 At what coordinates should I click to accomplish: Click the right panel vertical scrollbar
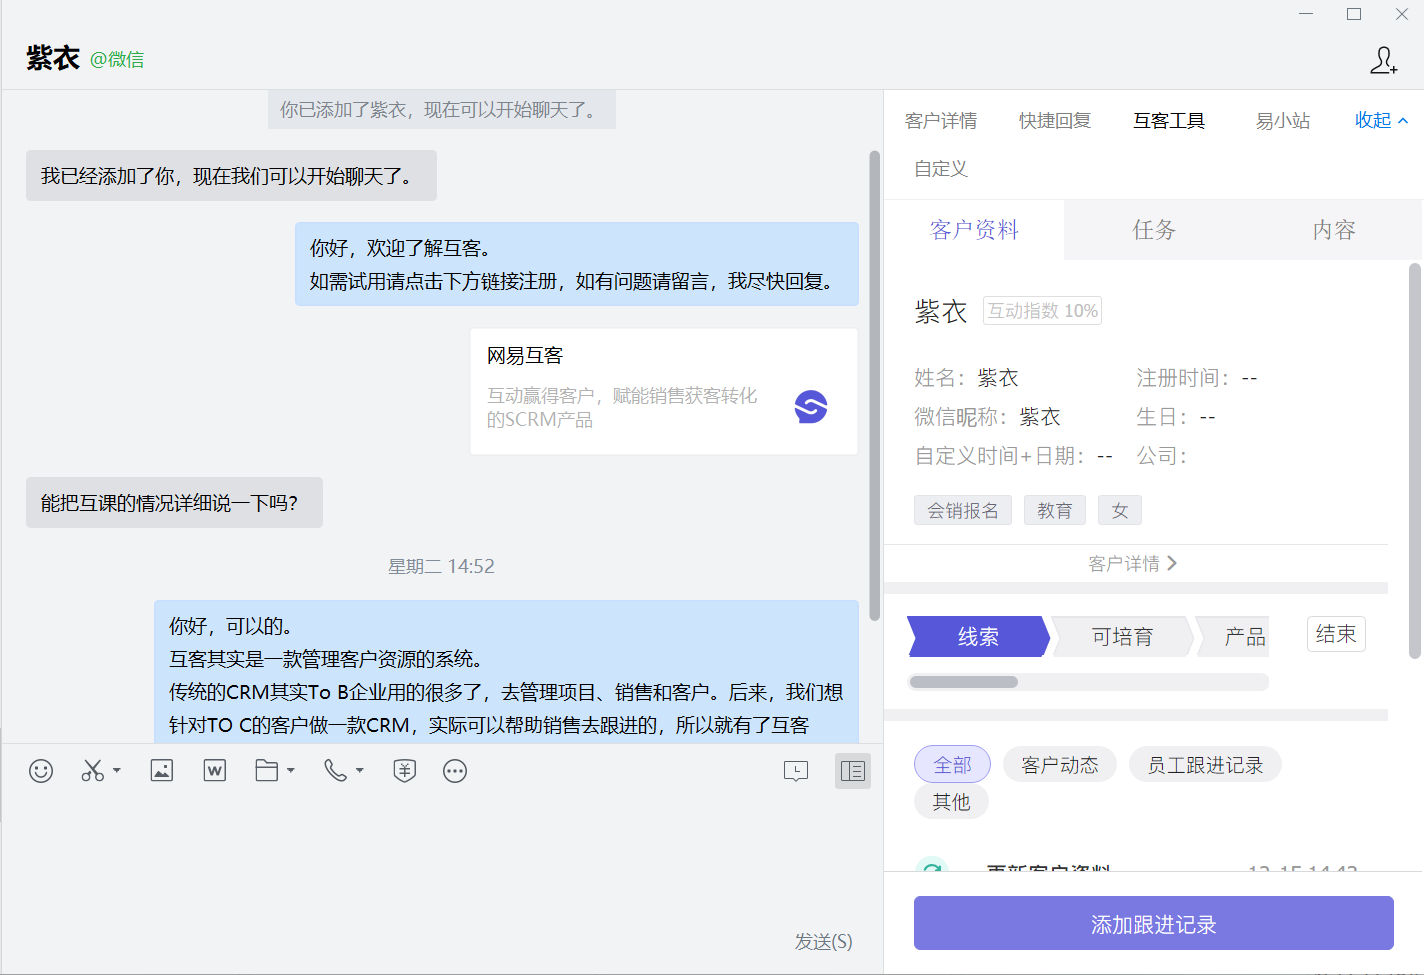[x=1414, y=460]
